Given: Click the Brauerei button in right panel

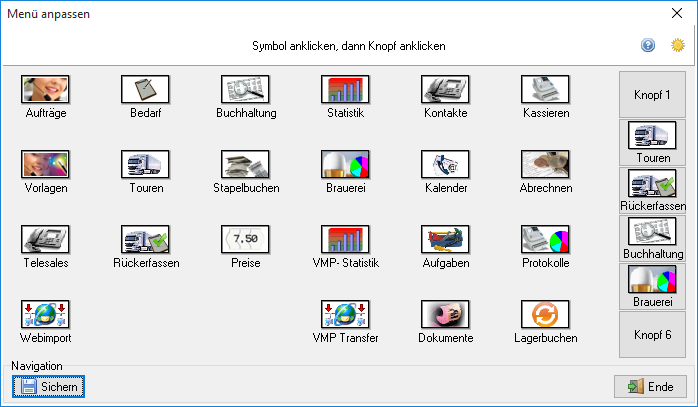Looking at the screenshot, I should (652, 286).
